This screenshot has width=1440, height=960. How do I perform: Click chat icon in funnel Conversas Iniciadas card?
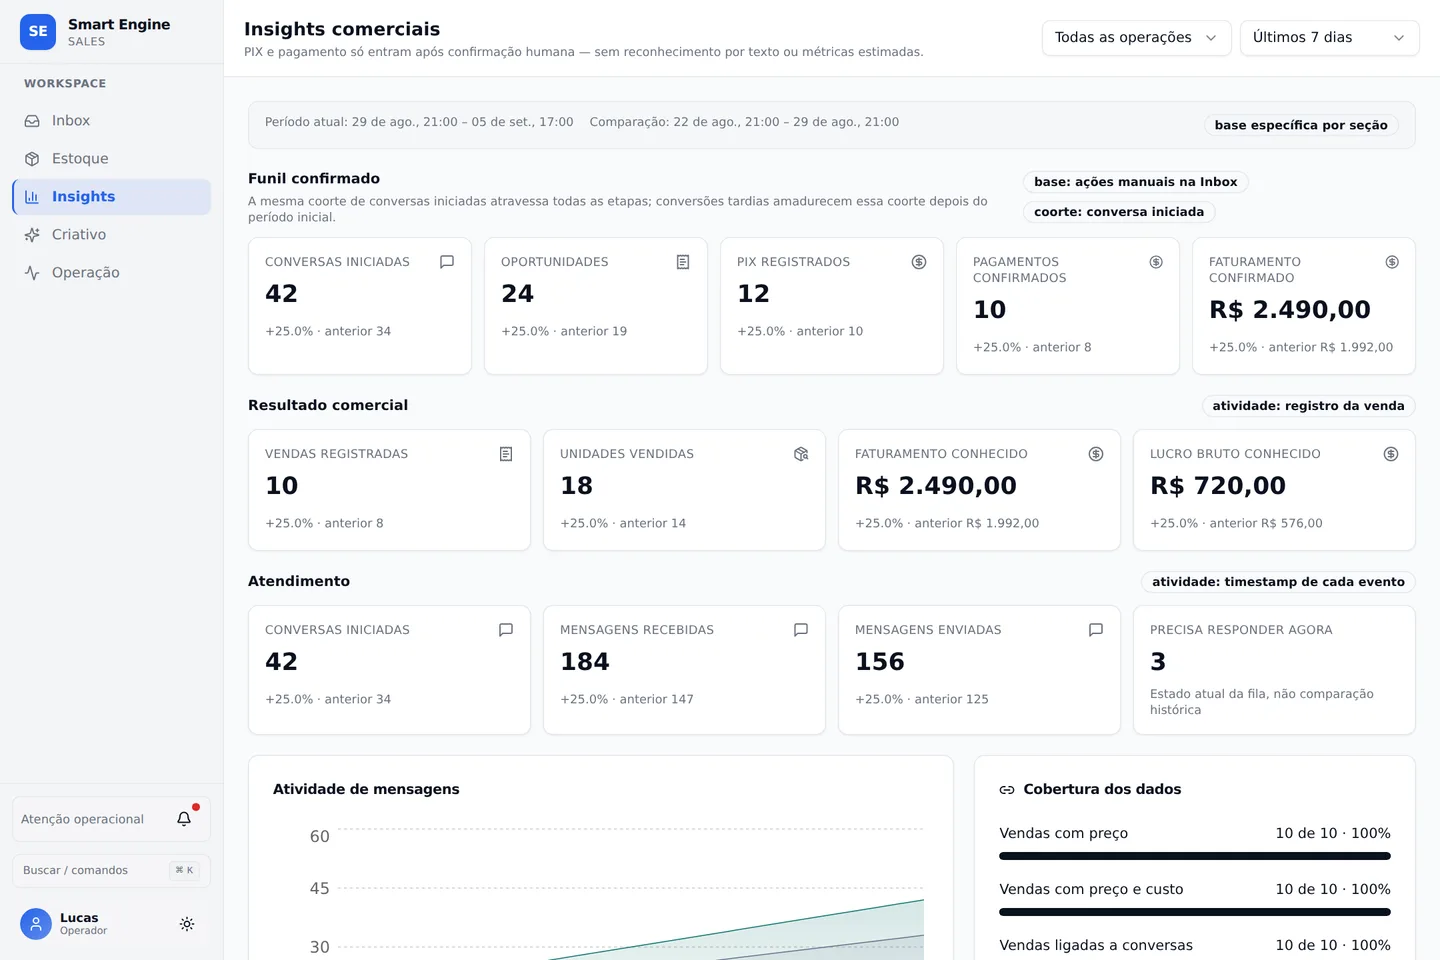[x=447, y=262]
